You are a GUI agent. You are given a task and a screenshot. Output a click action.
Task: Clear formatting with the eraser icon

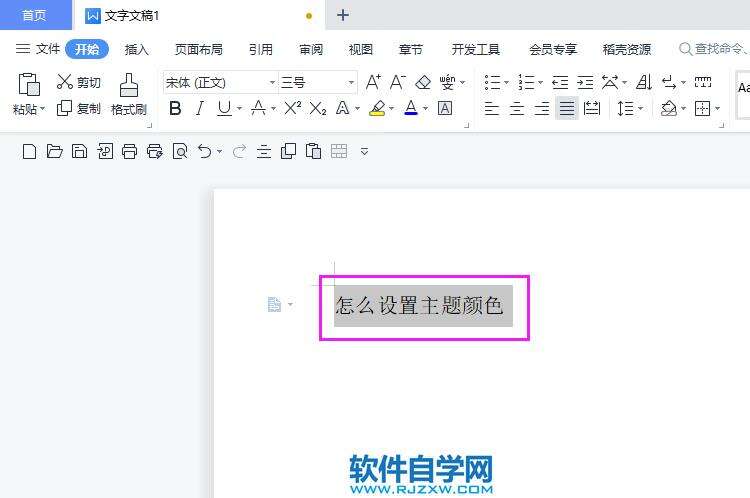[423, 82]
